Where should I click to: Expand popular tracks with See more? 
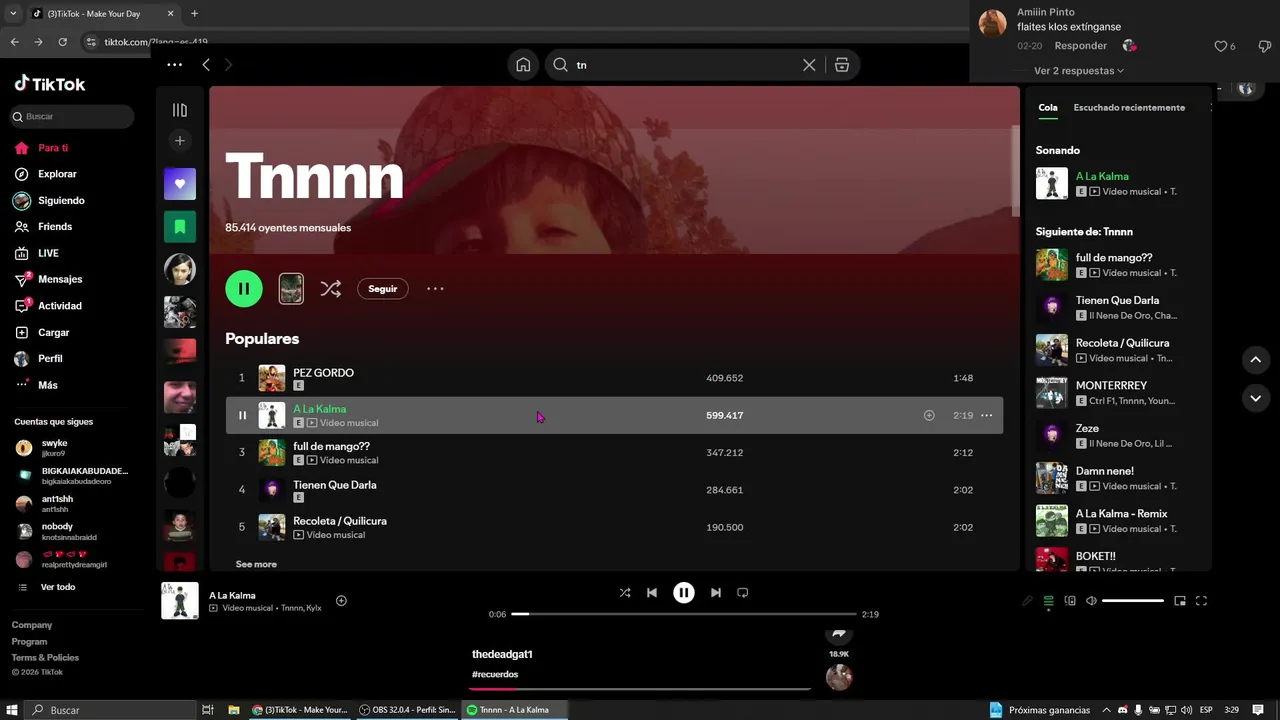pos(256,564)
